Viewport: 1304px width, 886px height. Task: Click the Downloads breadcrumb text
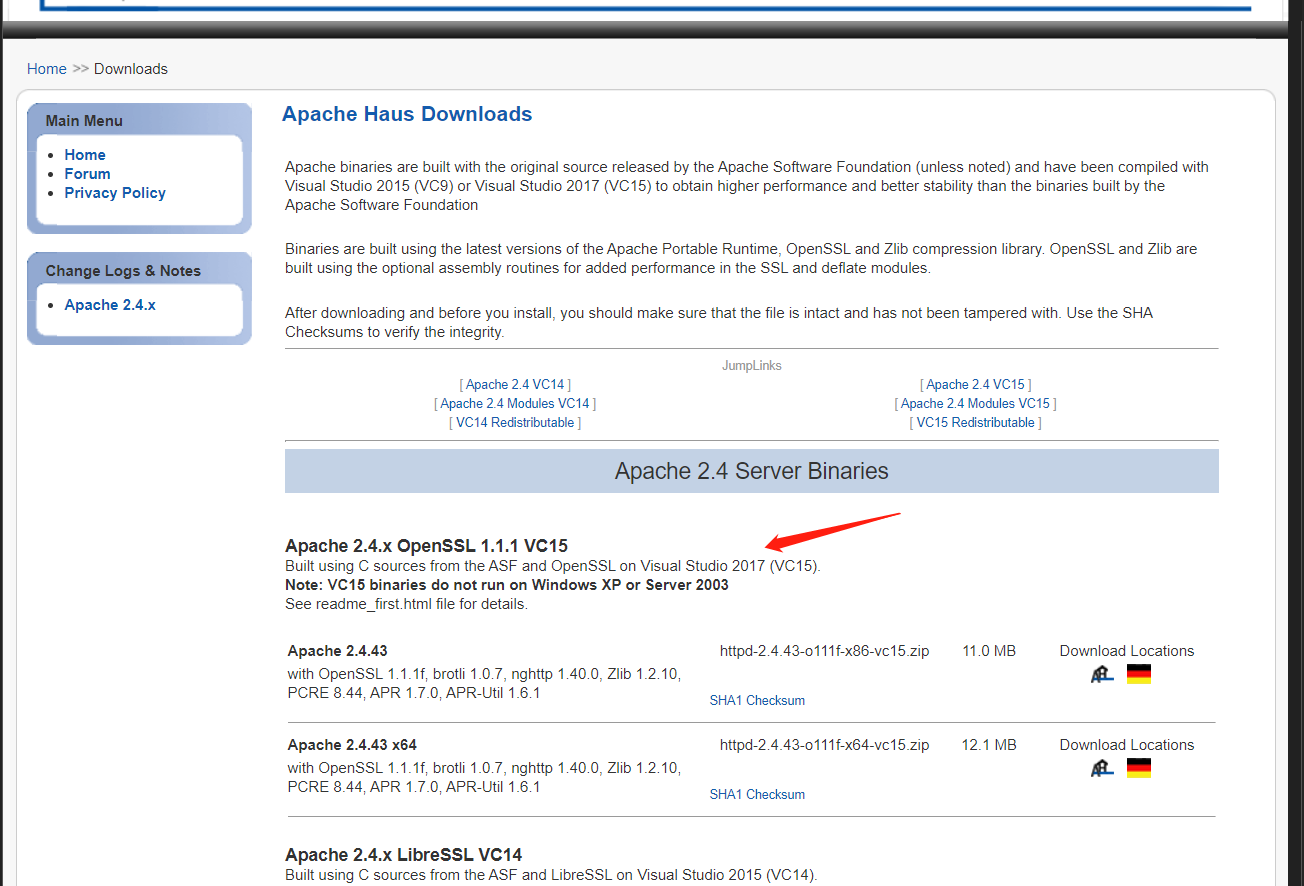click(x=131, y=69)
